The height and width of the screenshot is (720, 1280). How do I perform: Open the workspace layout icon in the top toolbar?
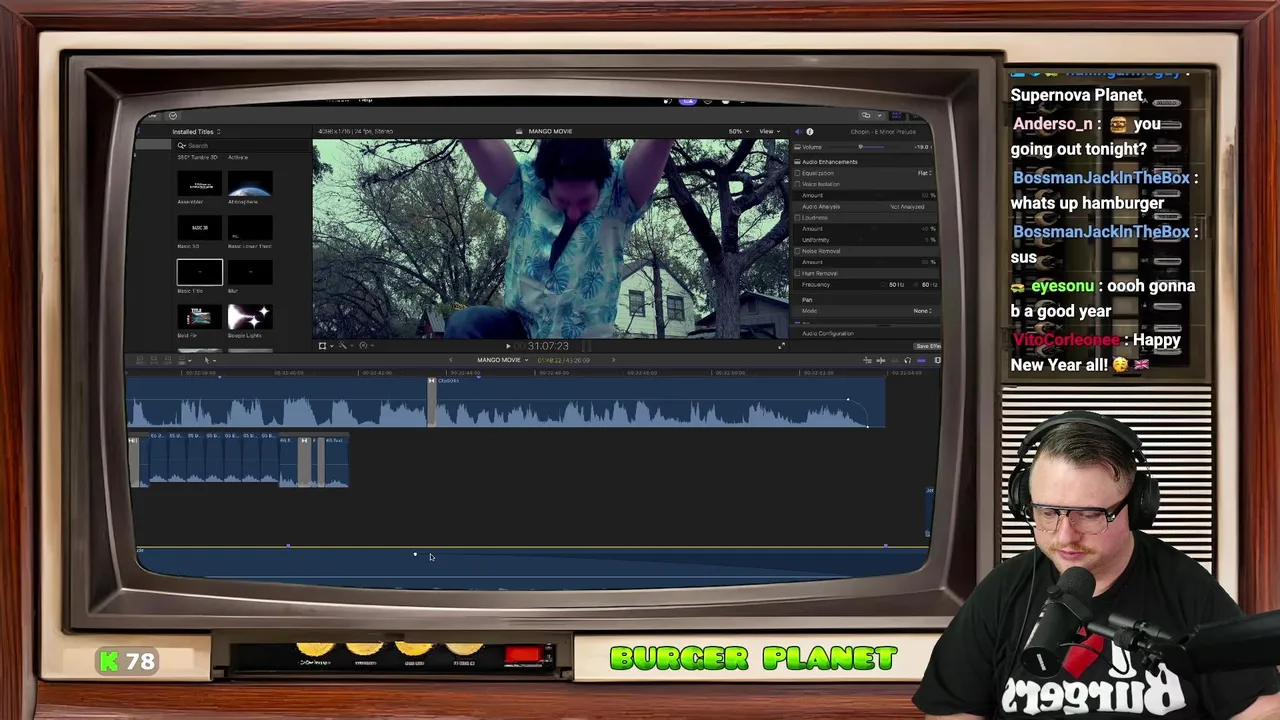pos(866,115)
